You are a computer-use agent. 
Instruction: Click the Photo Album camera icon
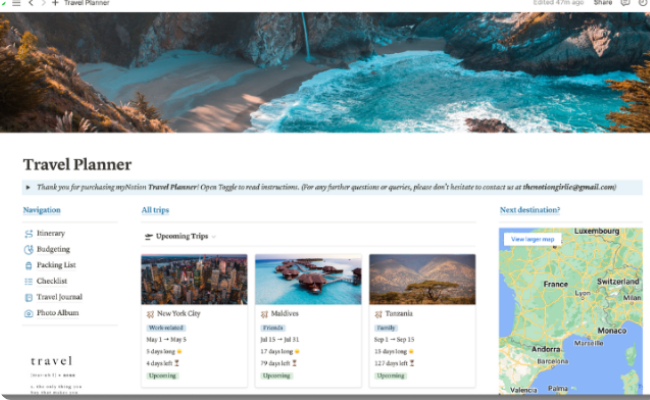pos(28,313)
